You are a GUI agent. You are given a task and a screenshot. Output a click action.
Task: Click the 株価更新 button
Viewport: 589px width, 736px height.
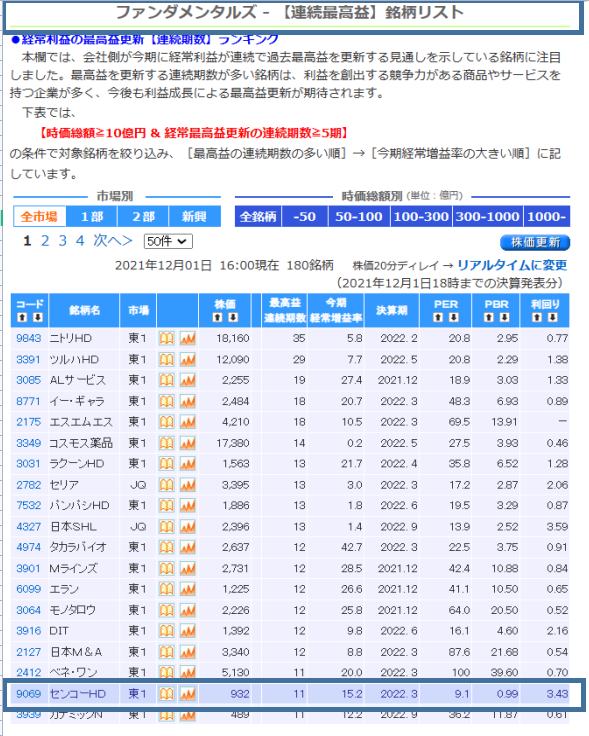[x=535, y=242]
